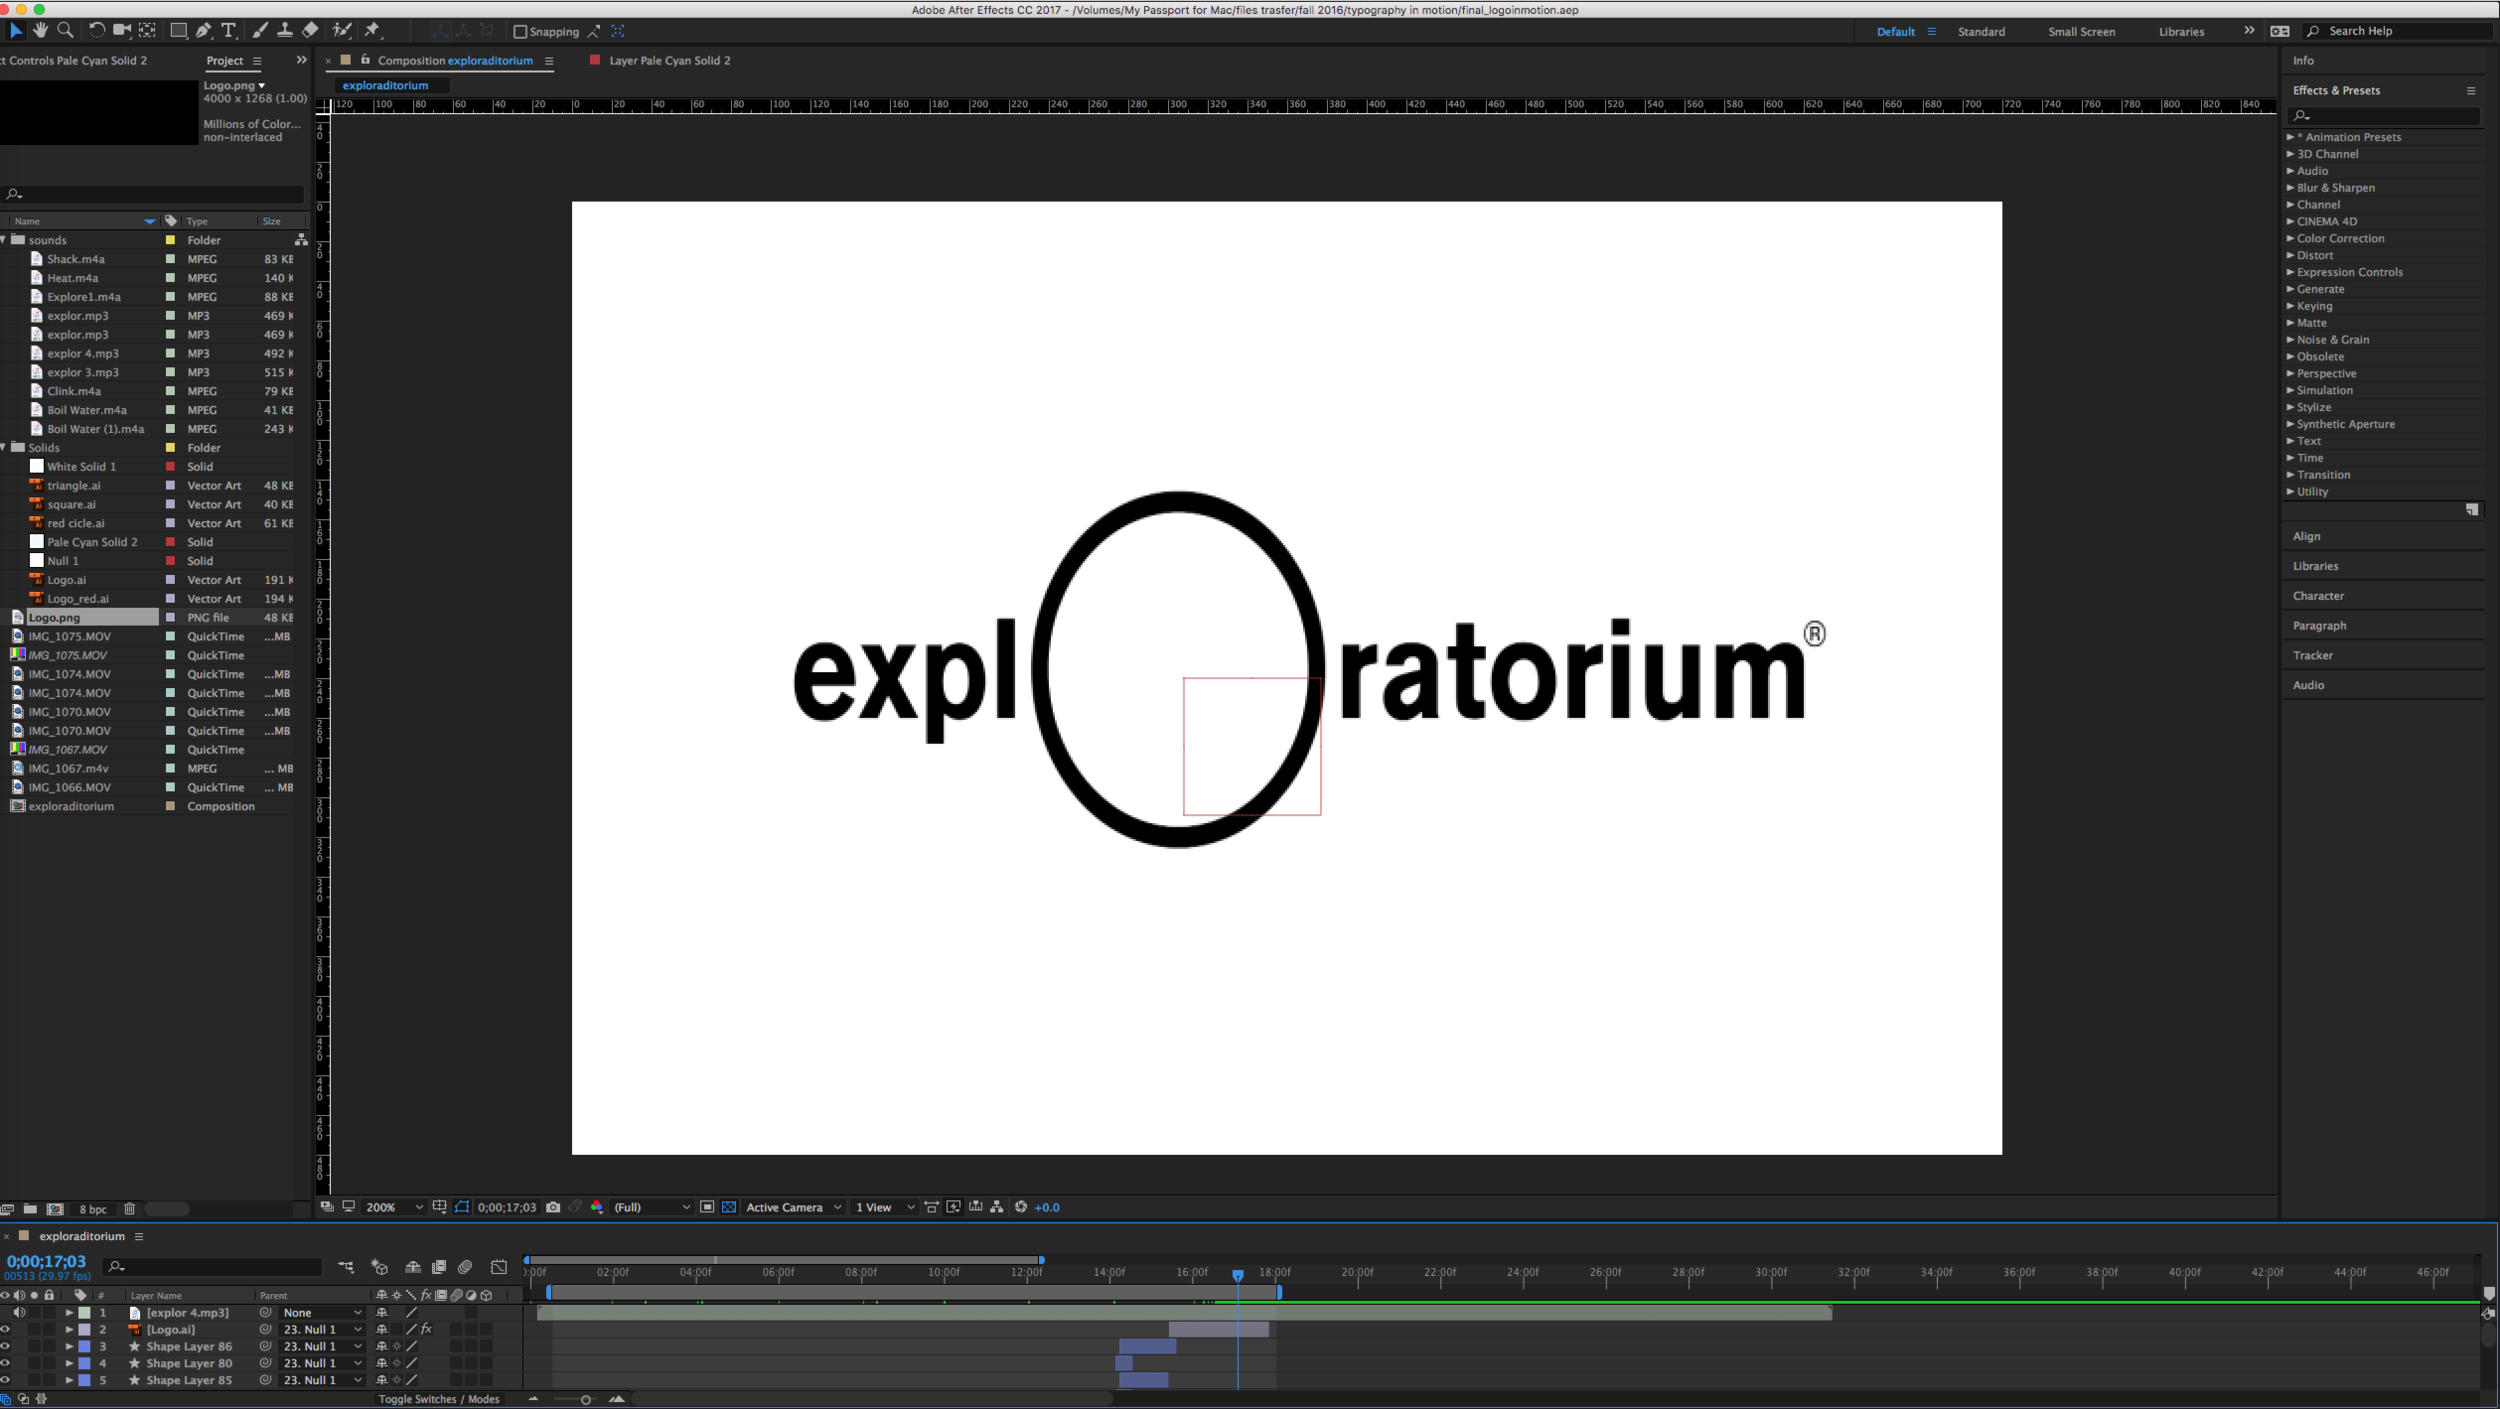Collapse the sounds folder in Project panel
Image resolution: width=2500 pixels, height=1409 pixels.
click(x=4, y=240)
